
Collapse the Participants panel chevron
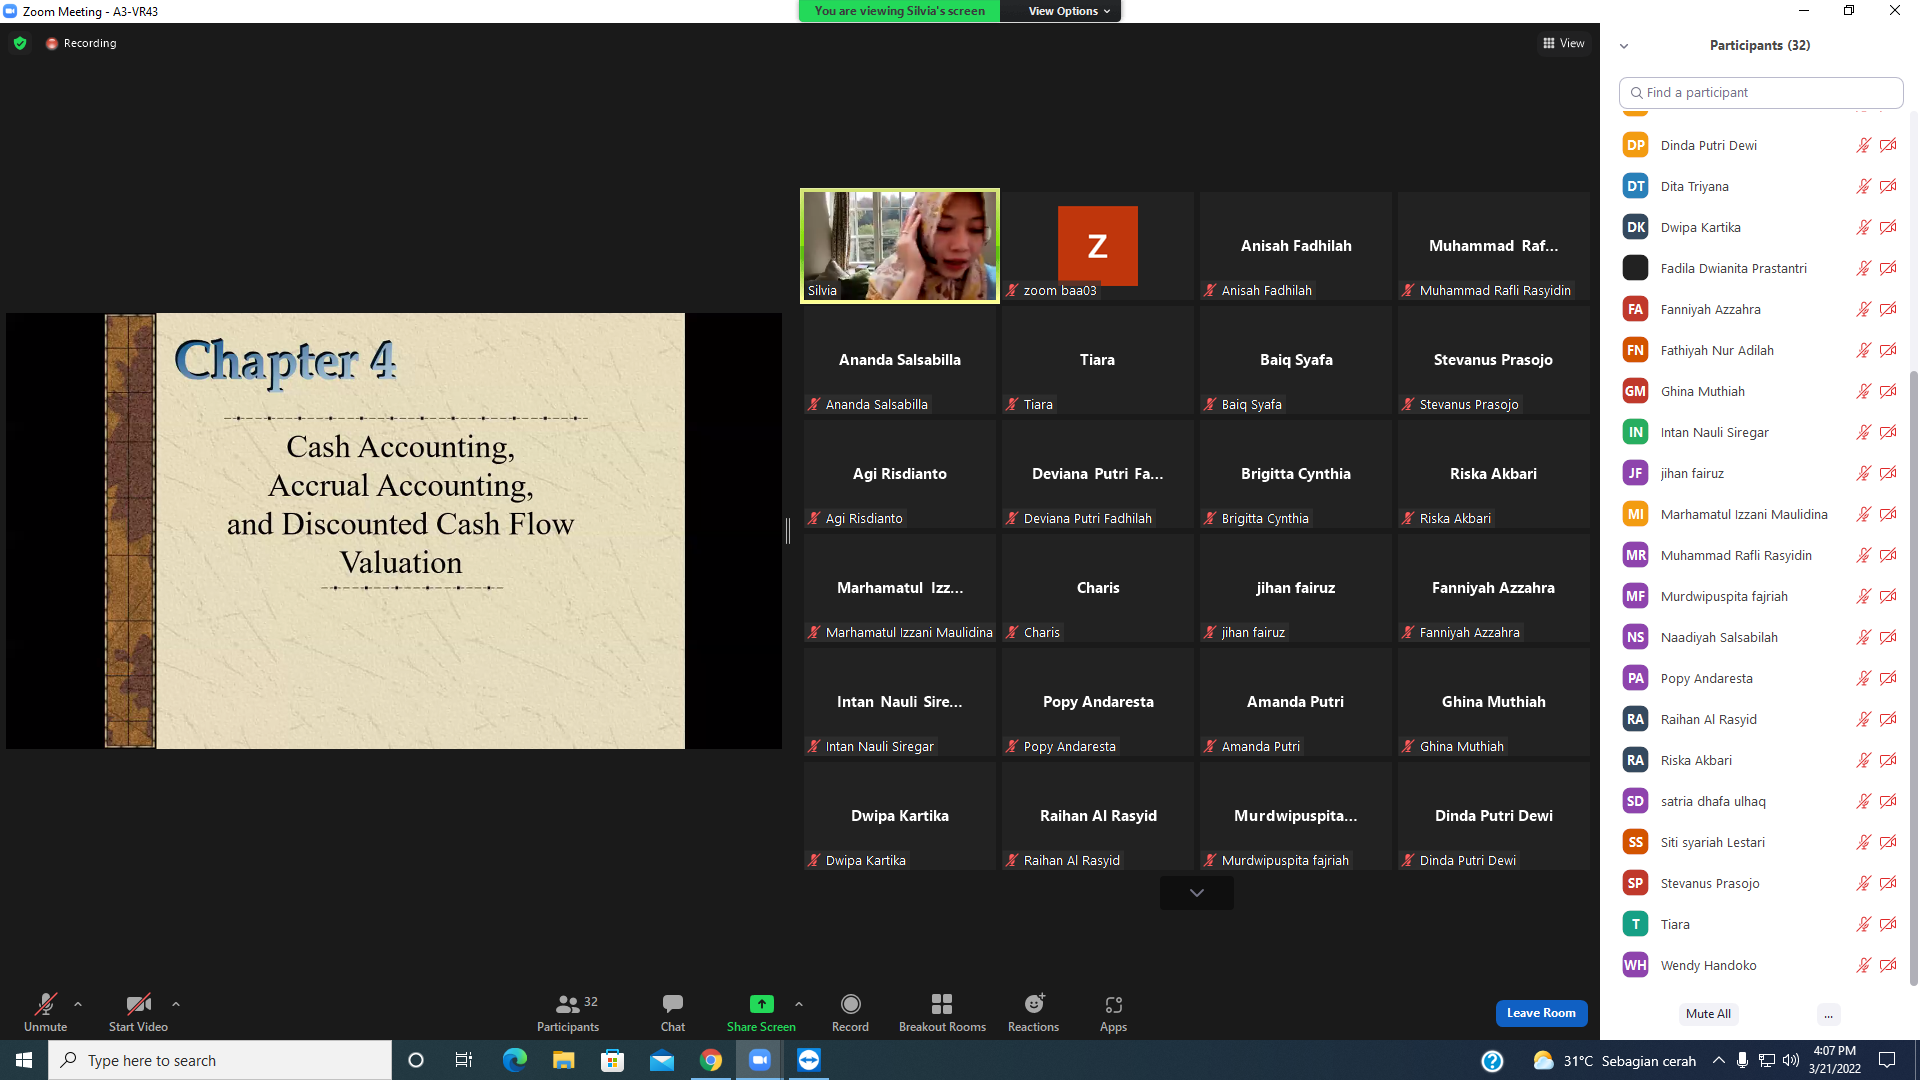(1624, 46)
